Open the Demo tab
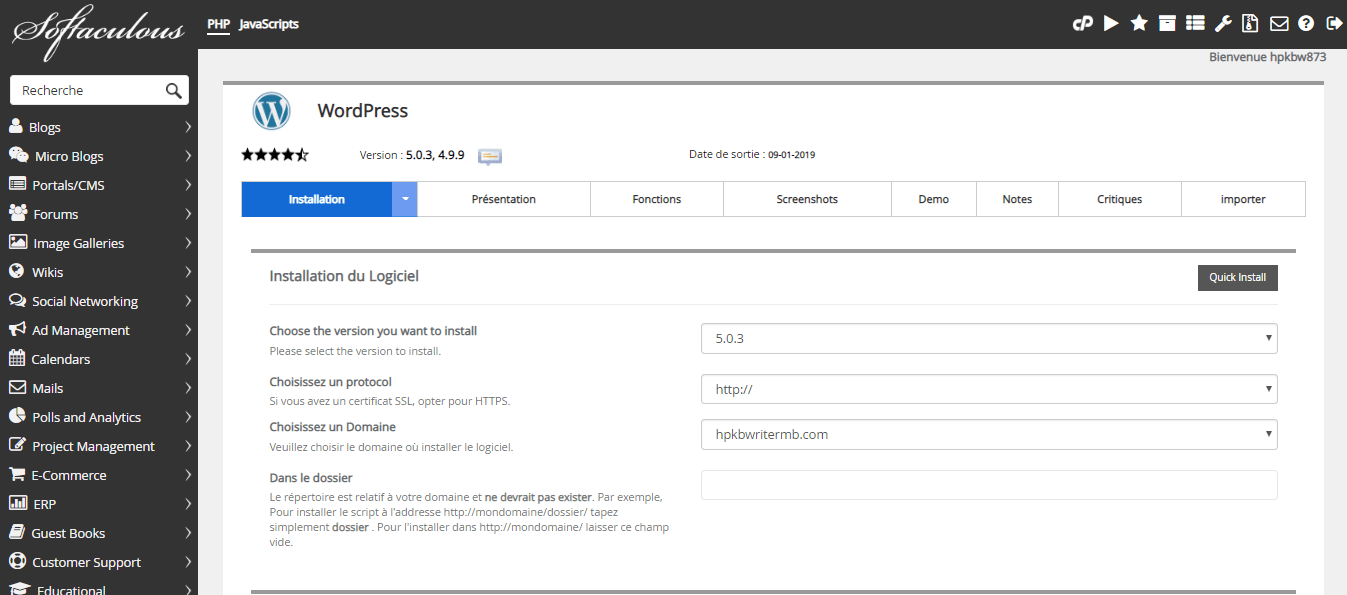The image size is (1347, 595). pos(934,199)
